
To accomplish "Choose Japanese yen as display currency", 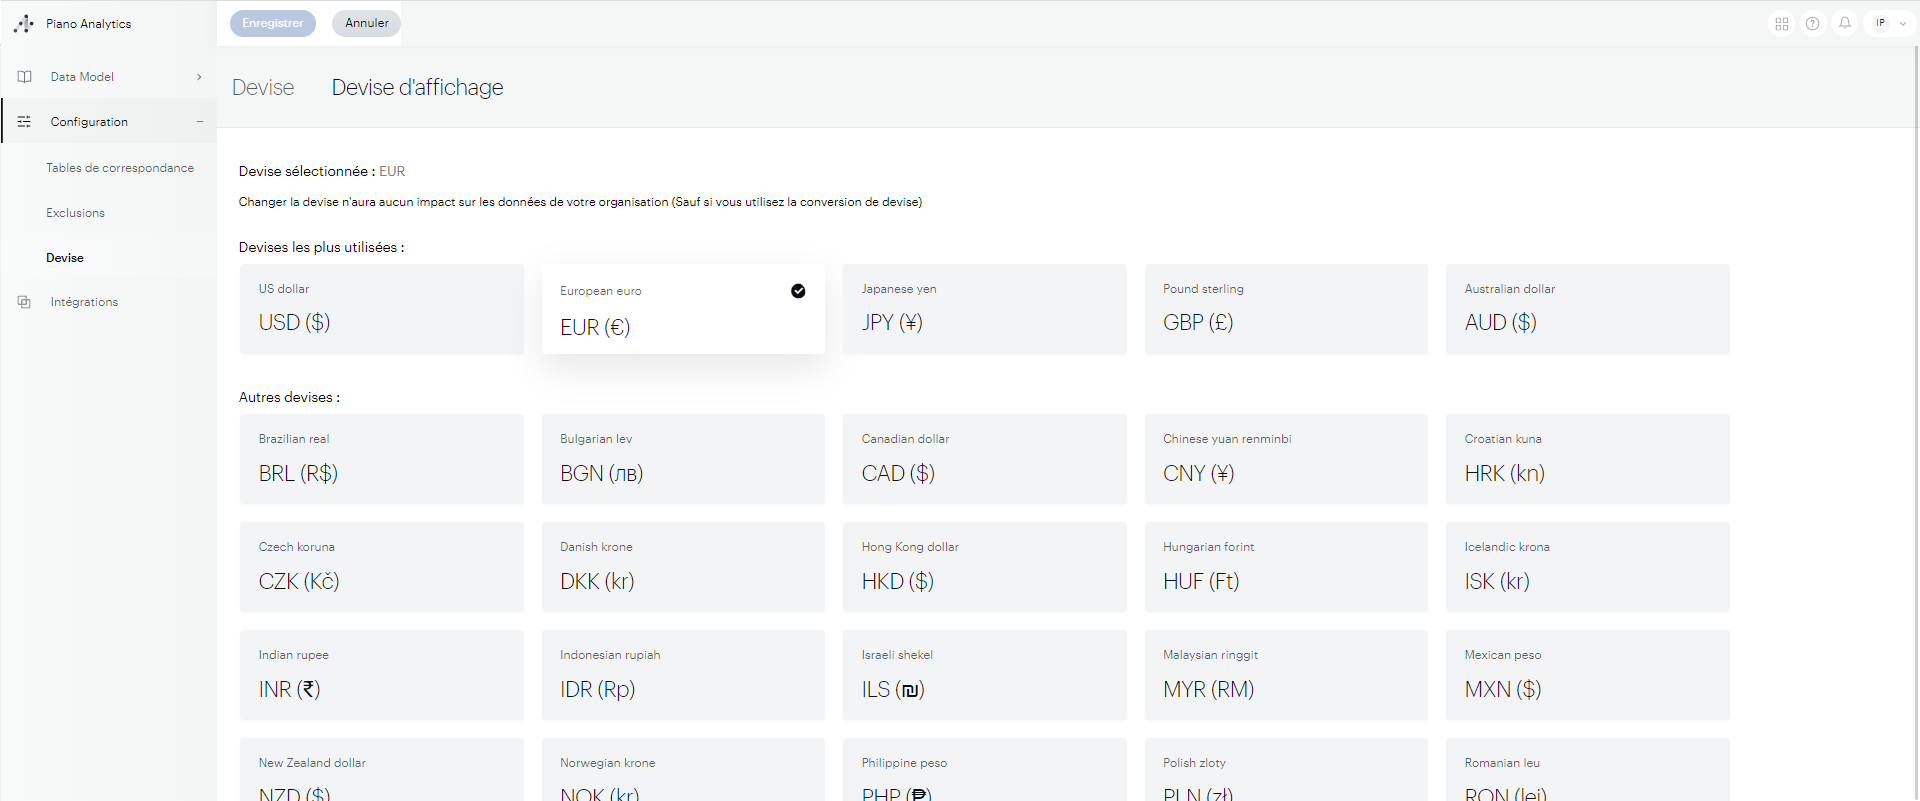I will (984, 309).
